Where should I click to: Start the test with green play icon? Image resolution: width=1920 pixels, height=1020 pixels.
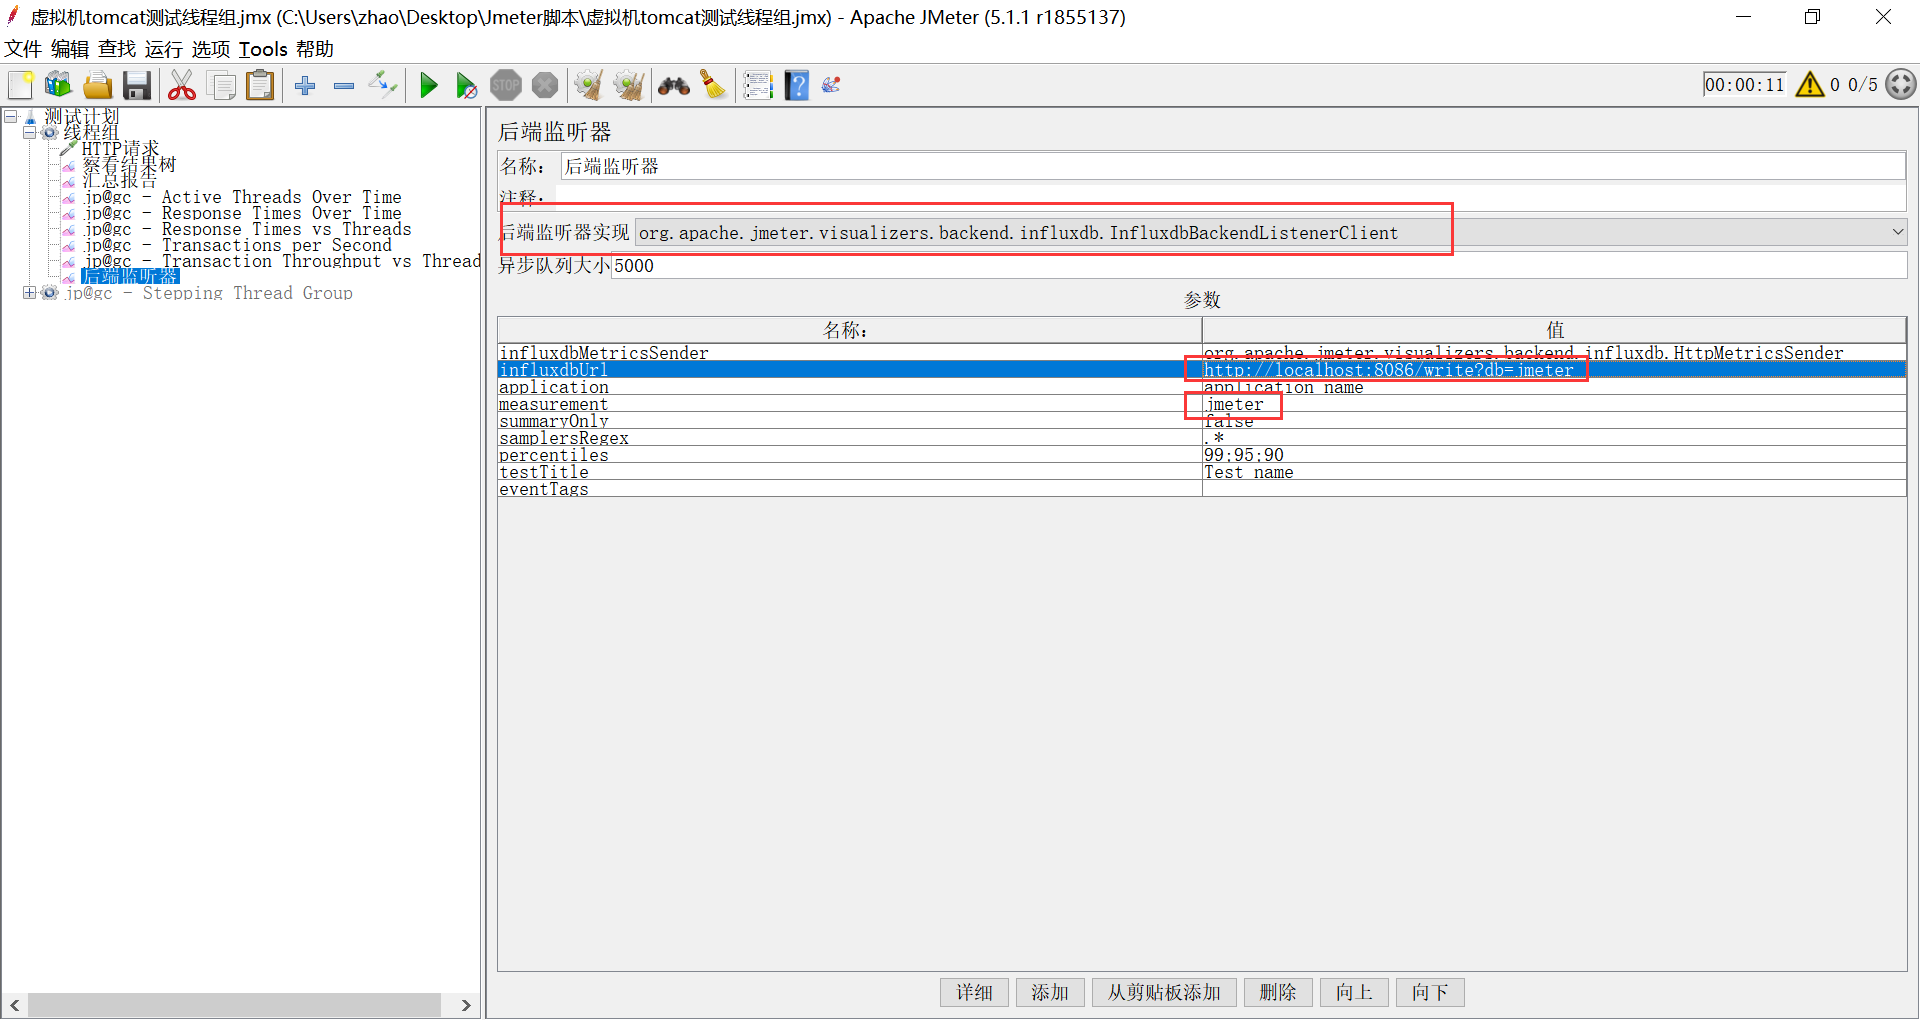point(429,86)
